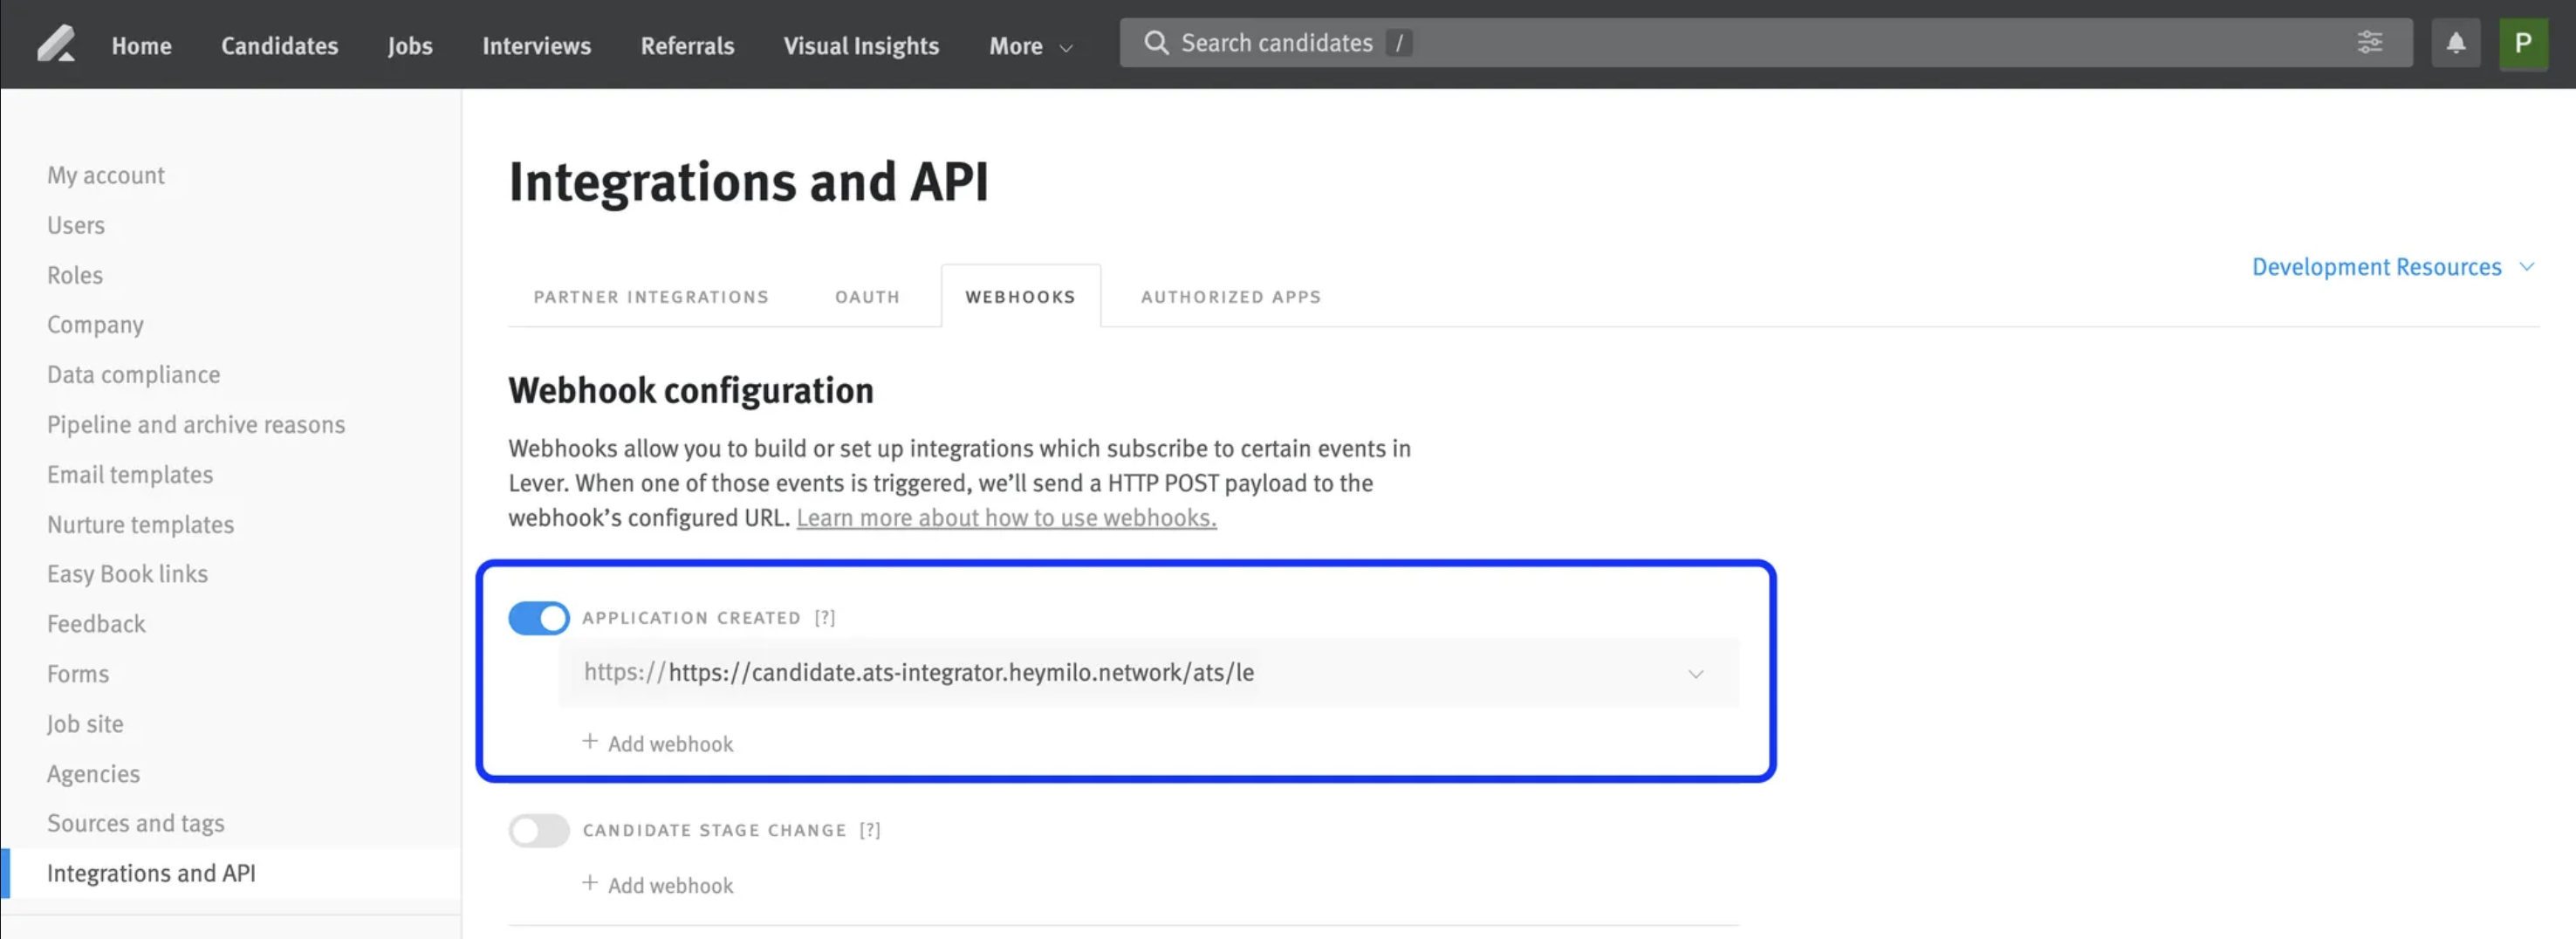The height and width of the screenshot is (939, 2576).
Task: Click the search magnifier icon
Action: pos(1156,43)
